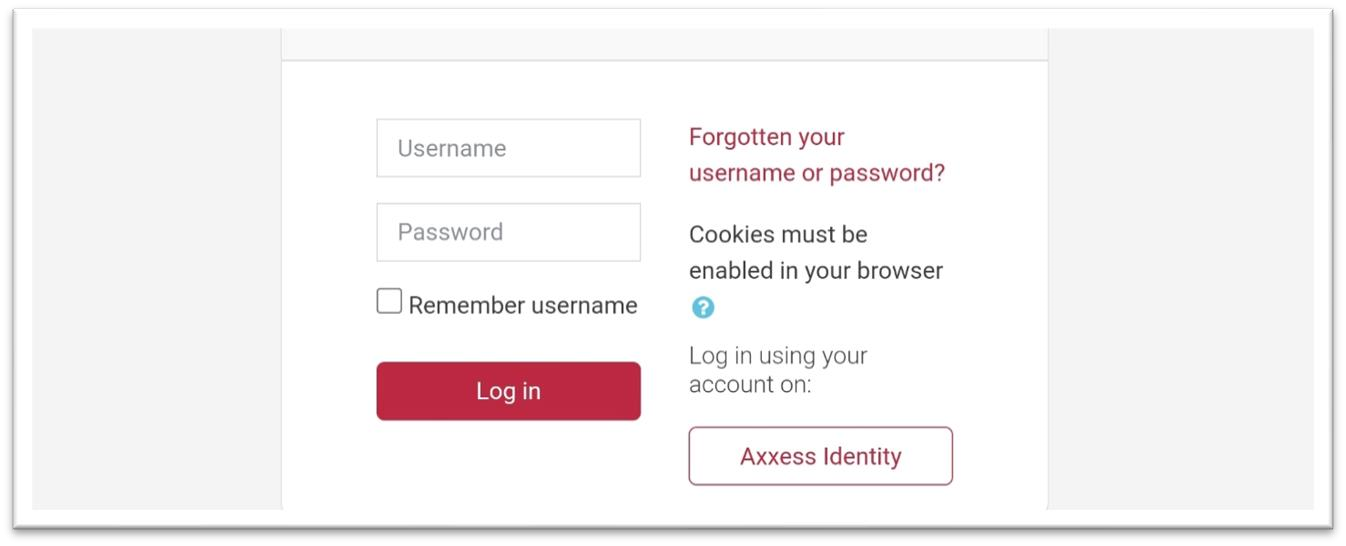Click the red Log in button
This screenshot has height=546, width=1346.
[508, 391]
